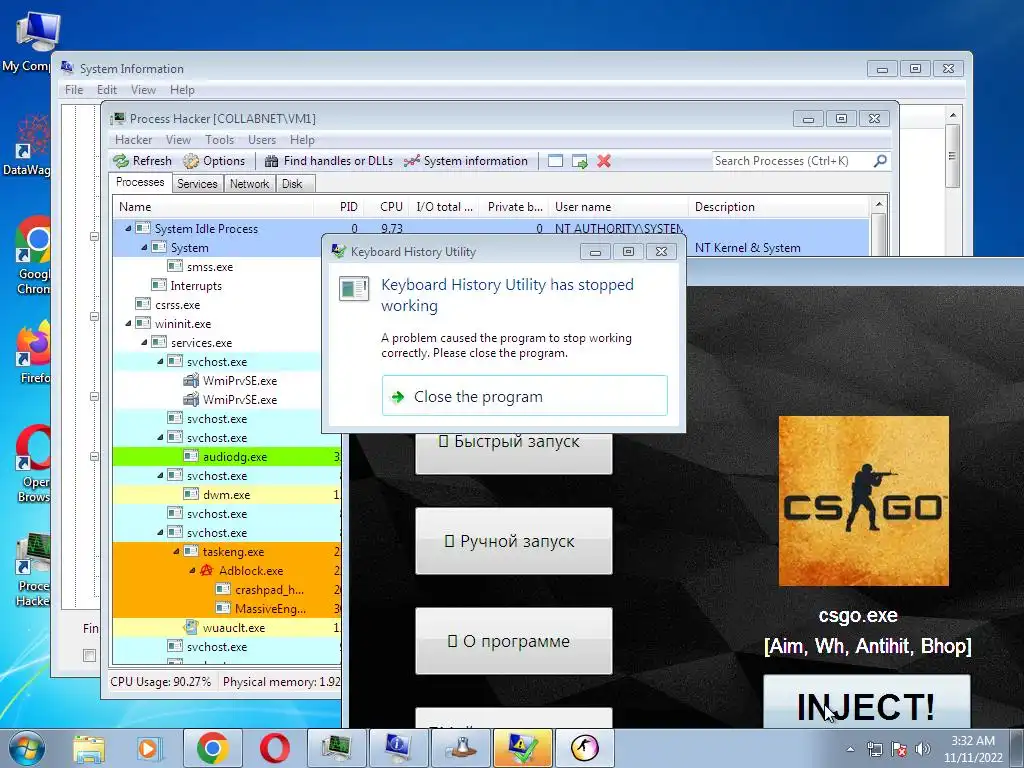Click System Information vertical scrollbar up arrow

953,115
